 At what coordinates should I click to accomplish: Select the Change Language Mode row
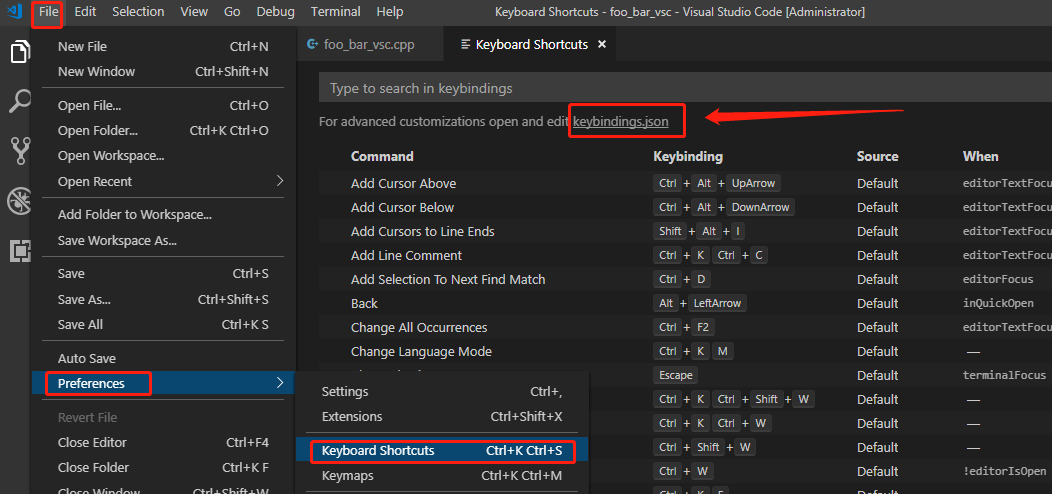coord(685,352)
